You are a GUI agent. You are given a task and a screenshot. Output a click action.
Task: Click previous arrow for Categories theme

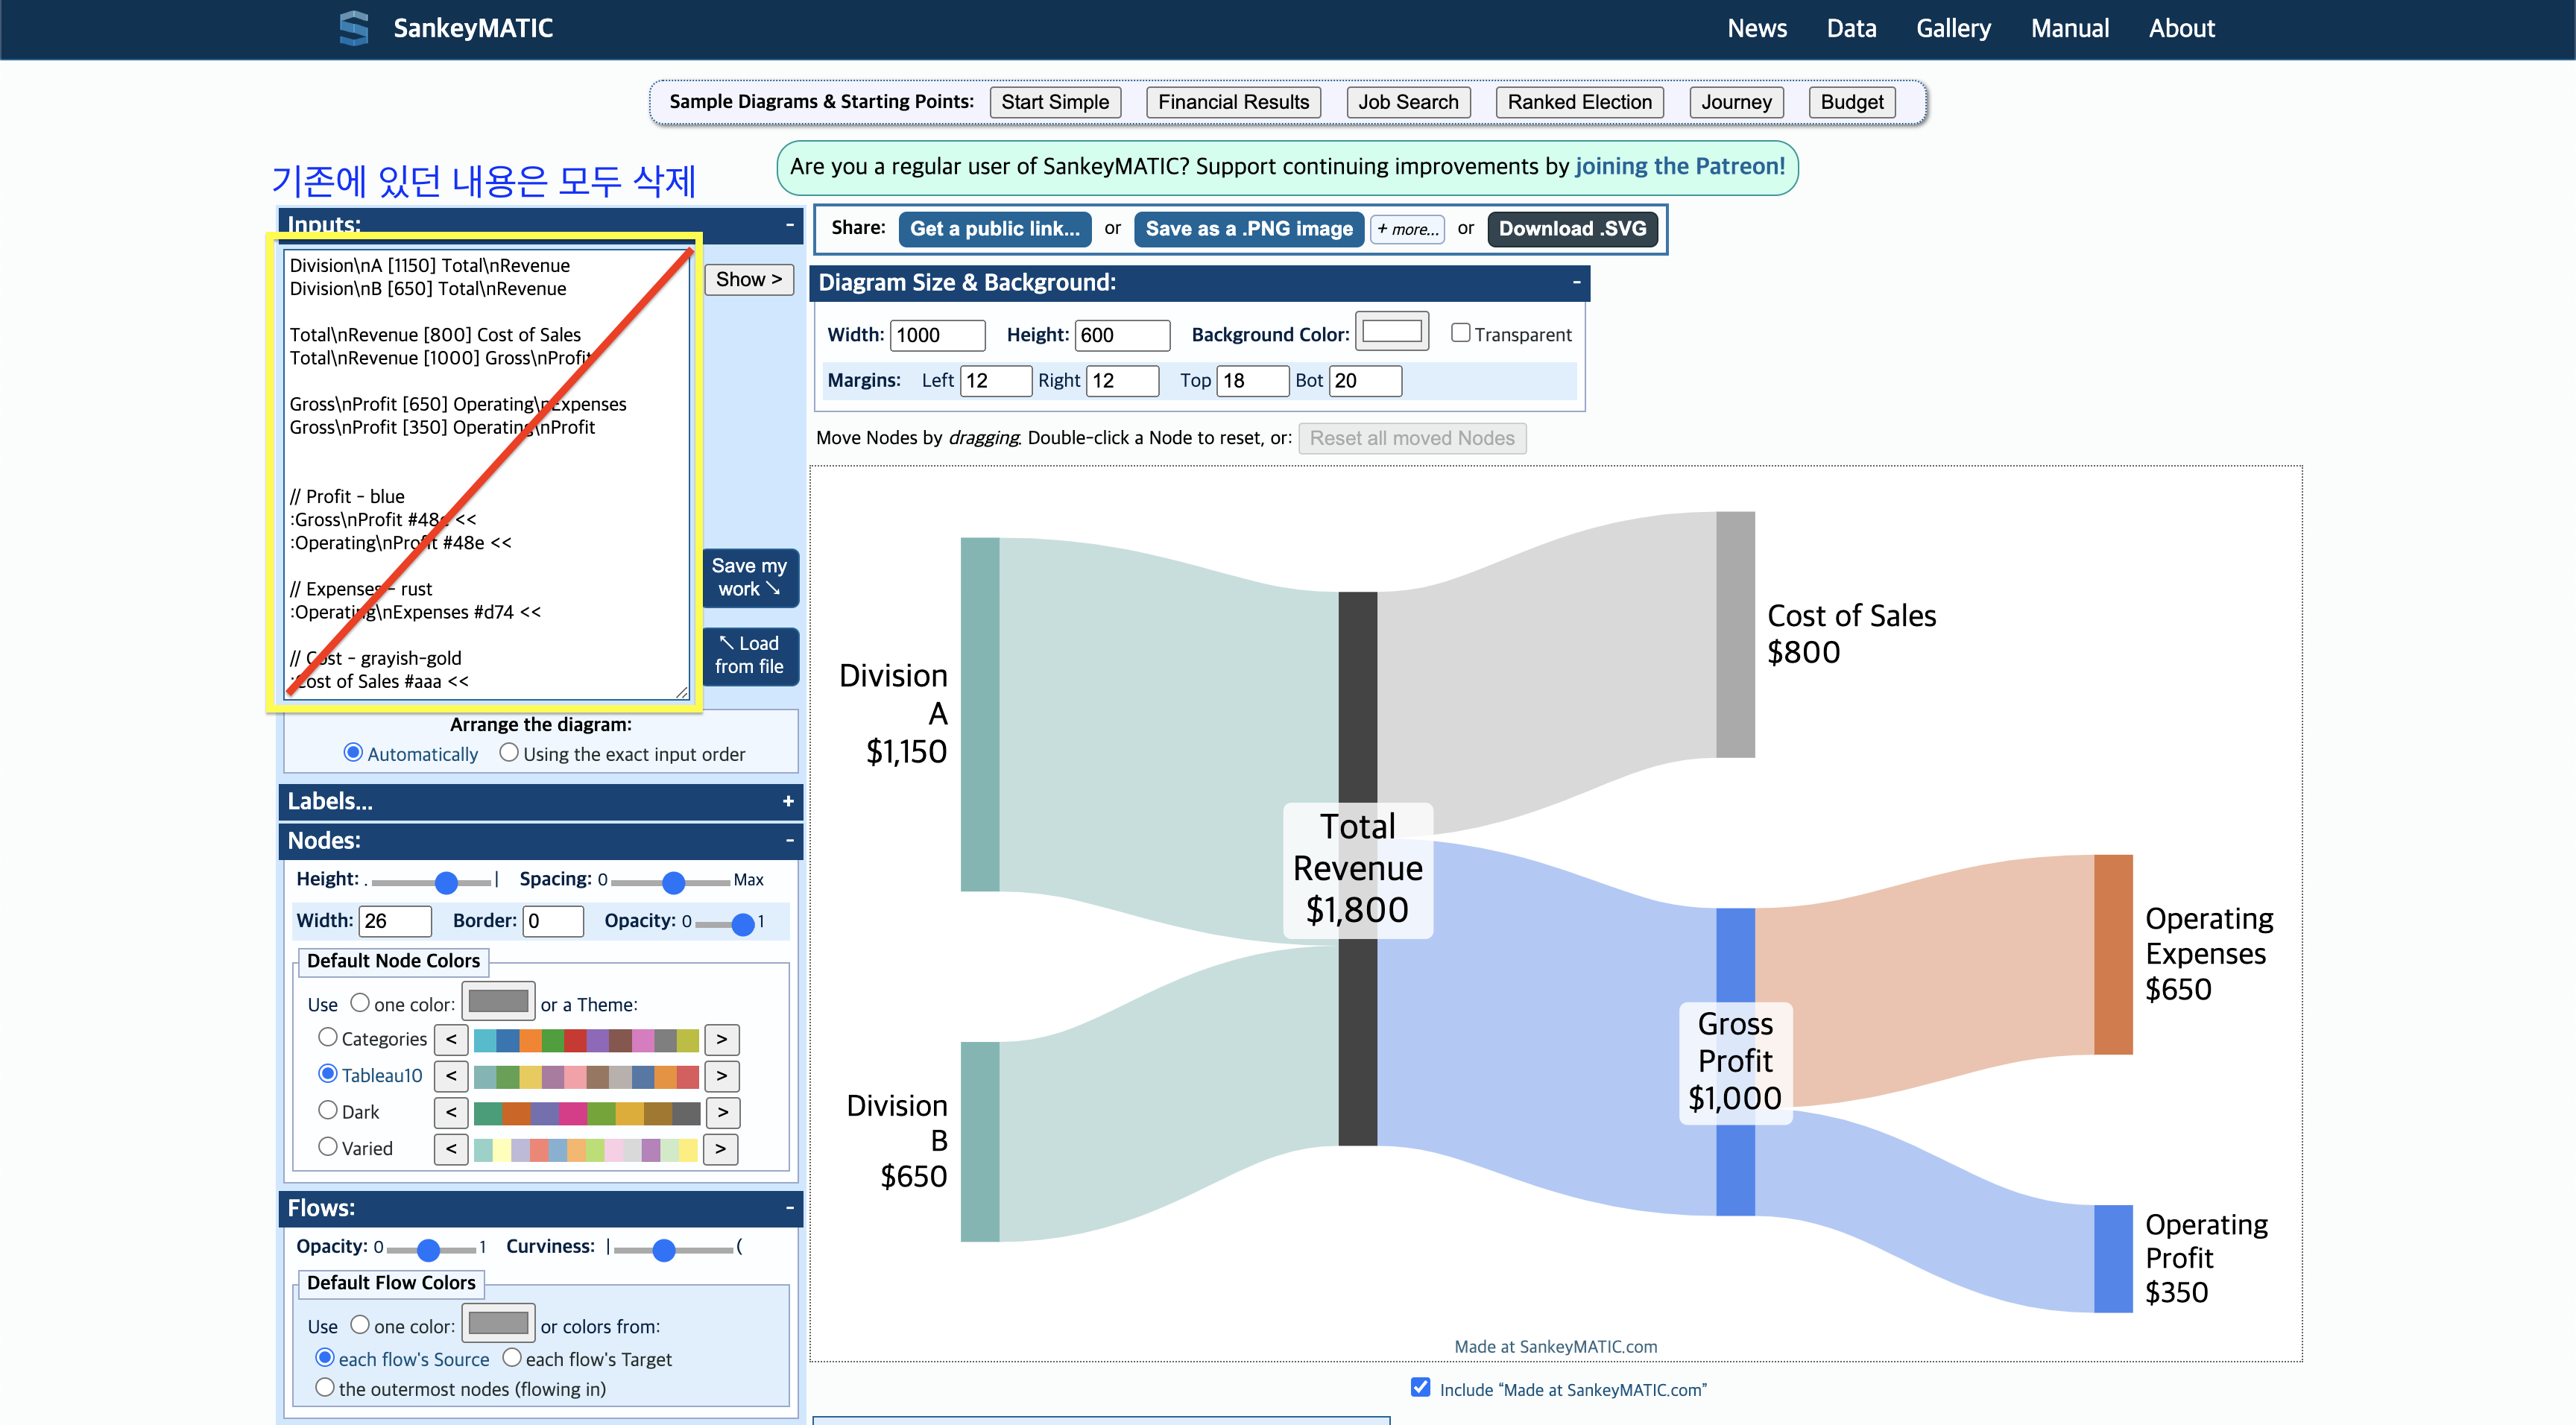tap(451, 1039)
